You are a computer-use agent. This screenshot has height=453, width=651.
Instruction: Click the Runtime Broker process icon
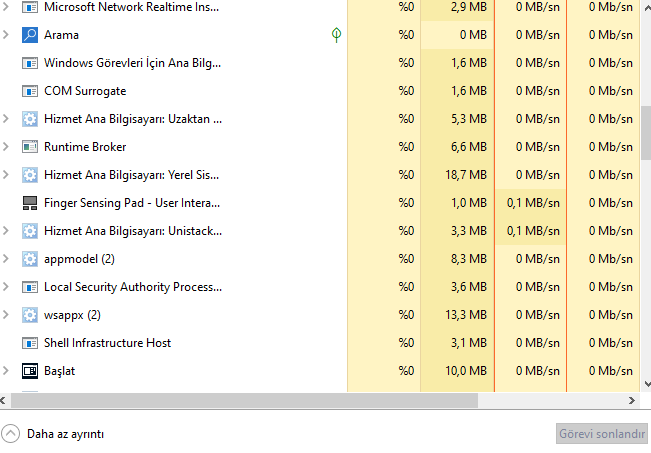30,147
